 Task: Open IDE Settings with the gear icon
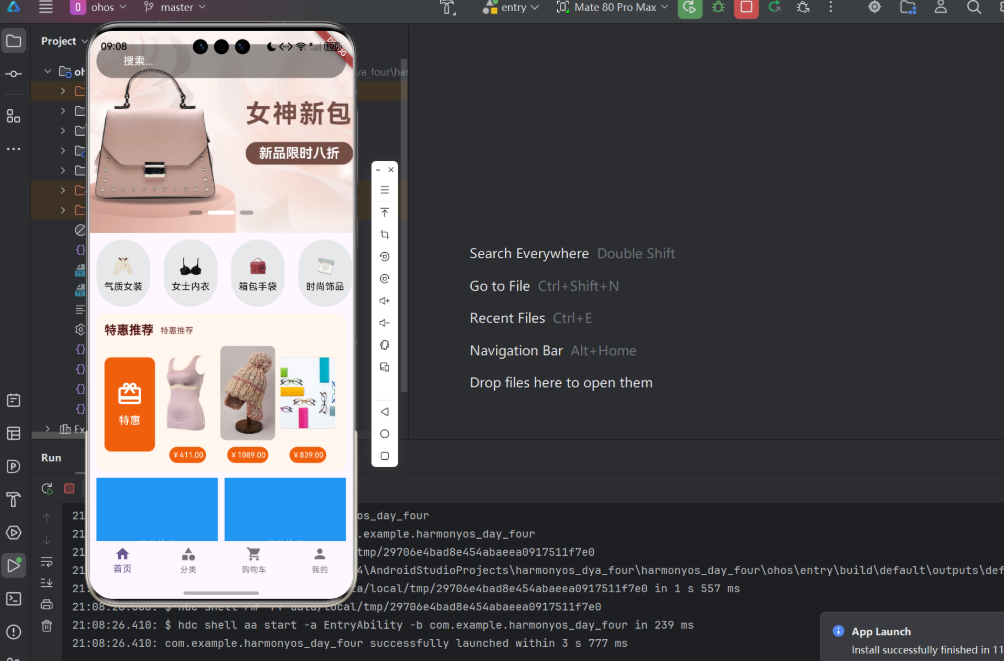point(874,8)
